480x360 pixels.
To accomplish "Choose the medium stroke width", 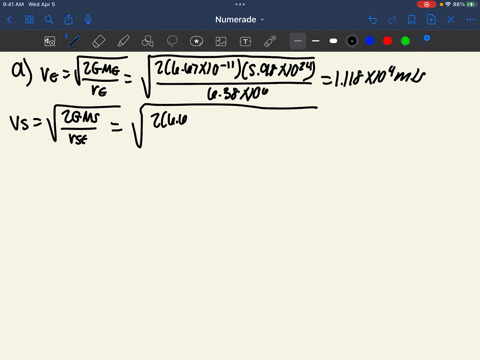I will click(x=316, y=41).
